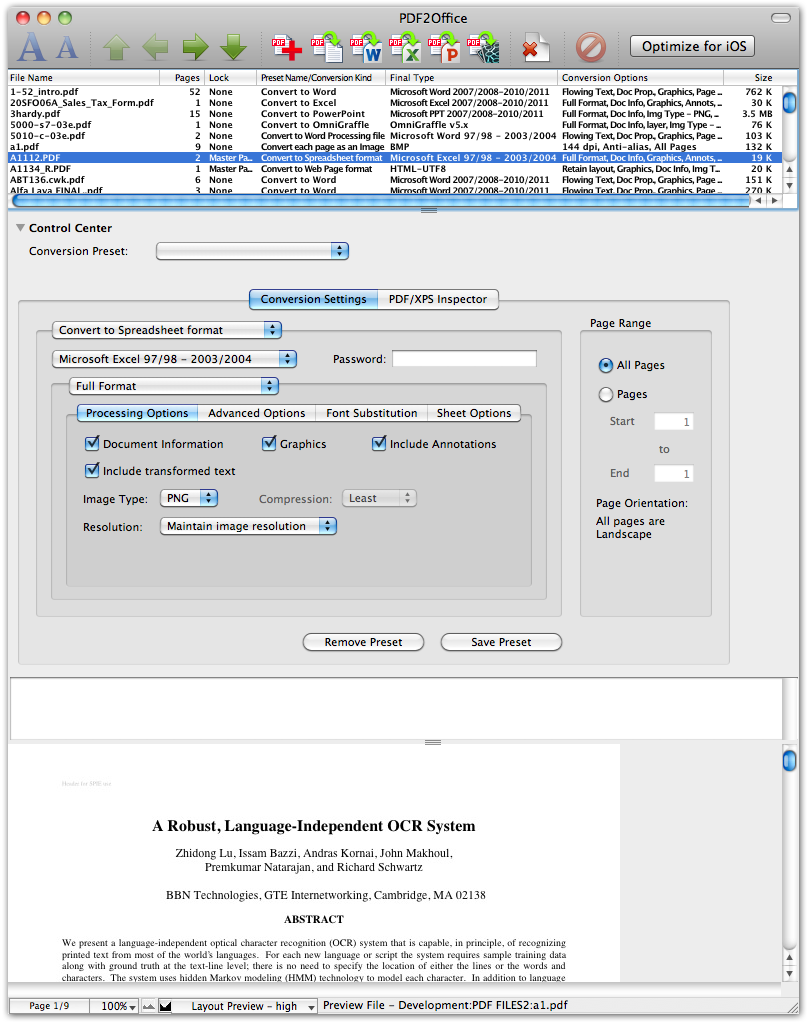This screenshot has width=810, height=1030.
Task: Click the green left arrow icon
Action: pos(155,47)
